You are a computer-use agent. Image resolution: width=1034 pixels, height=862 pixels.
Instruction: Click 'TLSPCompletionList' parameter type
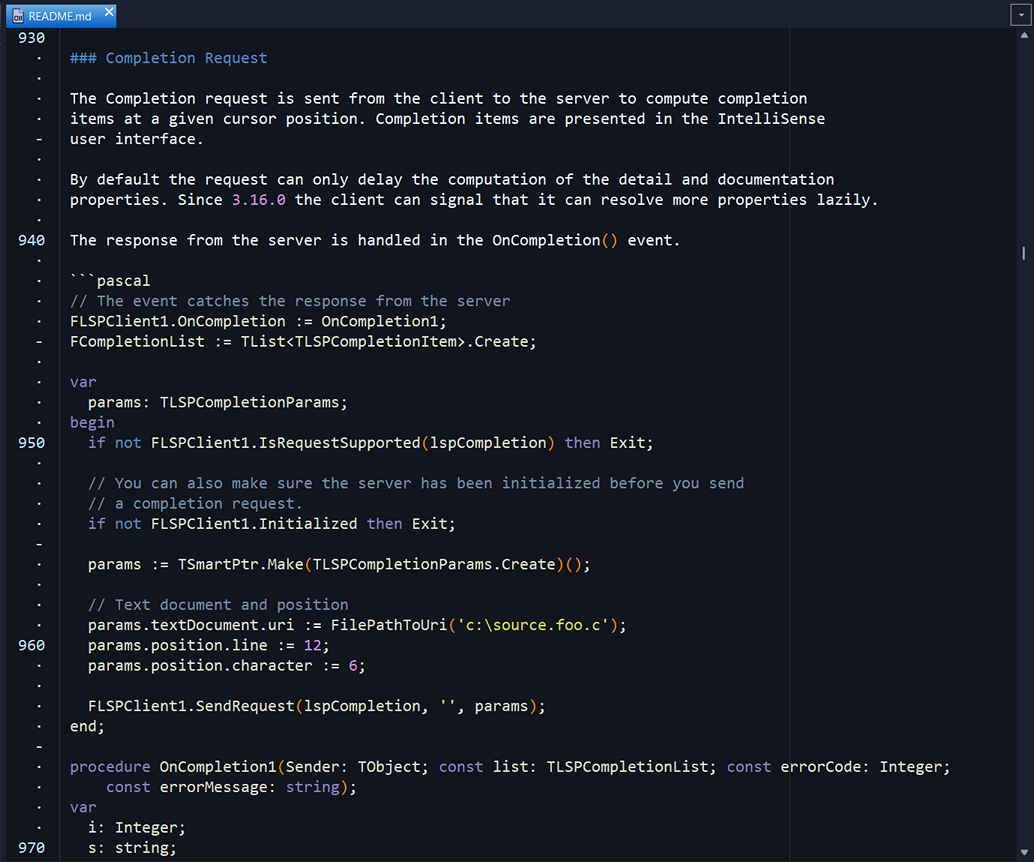point(627,767)
